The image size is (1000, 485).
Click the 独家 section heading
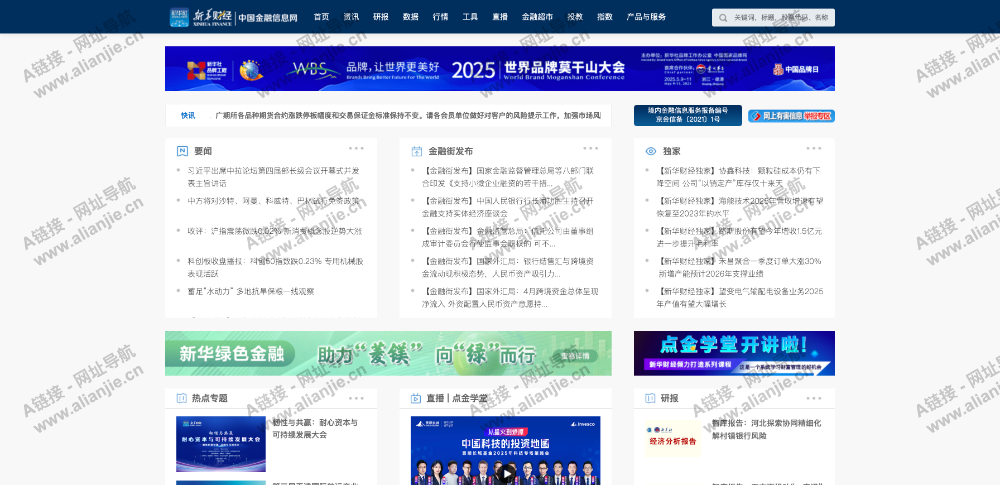672,151
